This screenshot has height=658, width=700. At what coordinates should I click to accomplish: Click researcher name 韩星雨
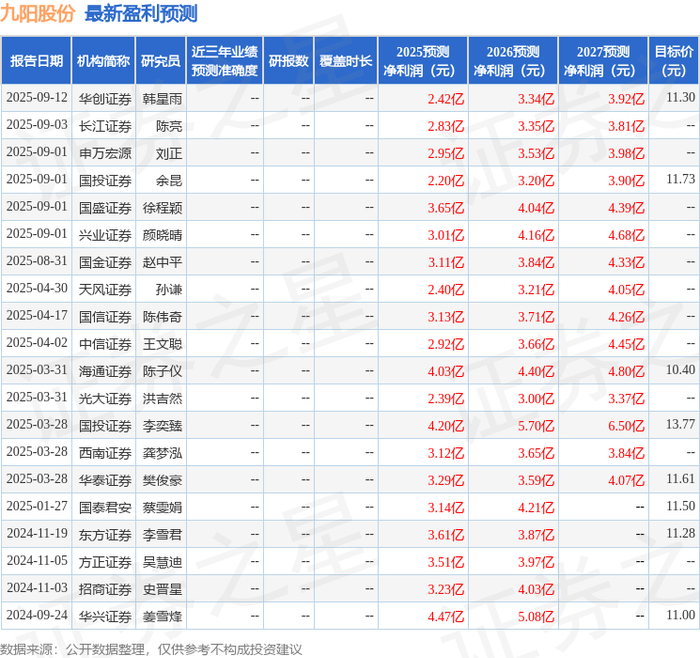[x=162, y=99]
